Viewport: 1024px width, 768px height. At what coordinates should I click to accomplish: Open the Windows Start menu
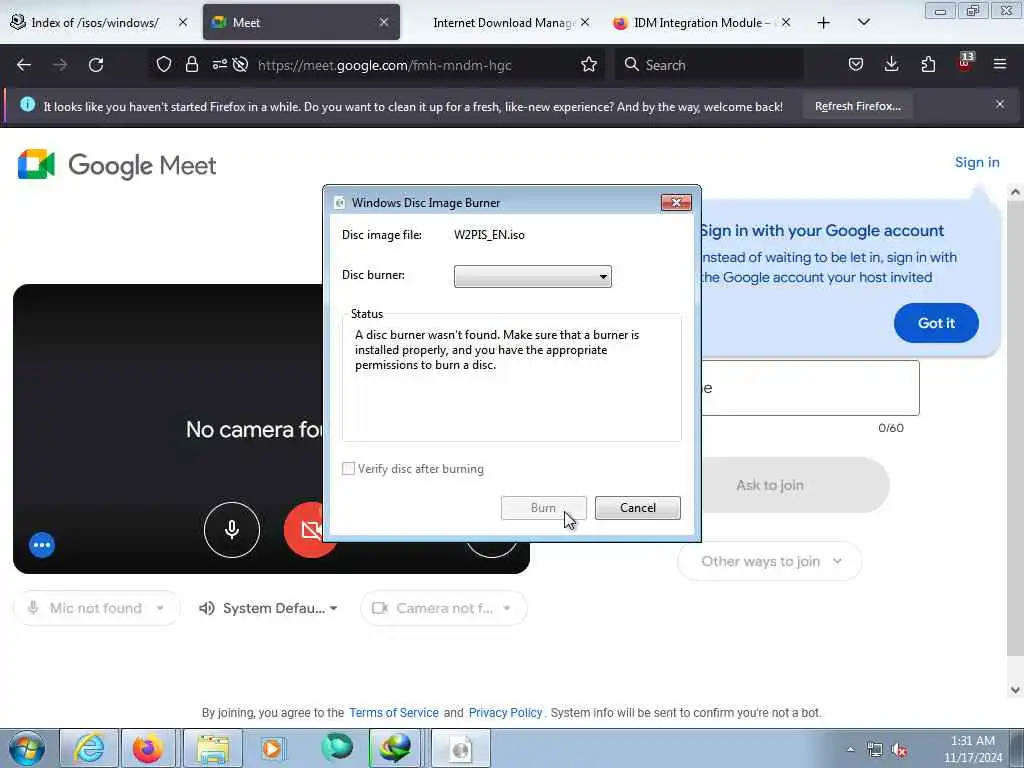pyautogui.click(x=27, y=748)
